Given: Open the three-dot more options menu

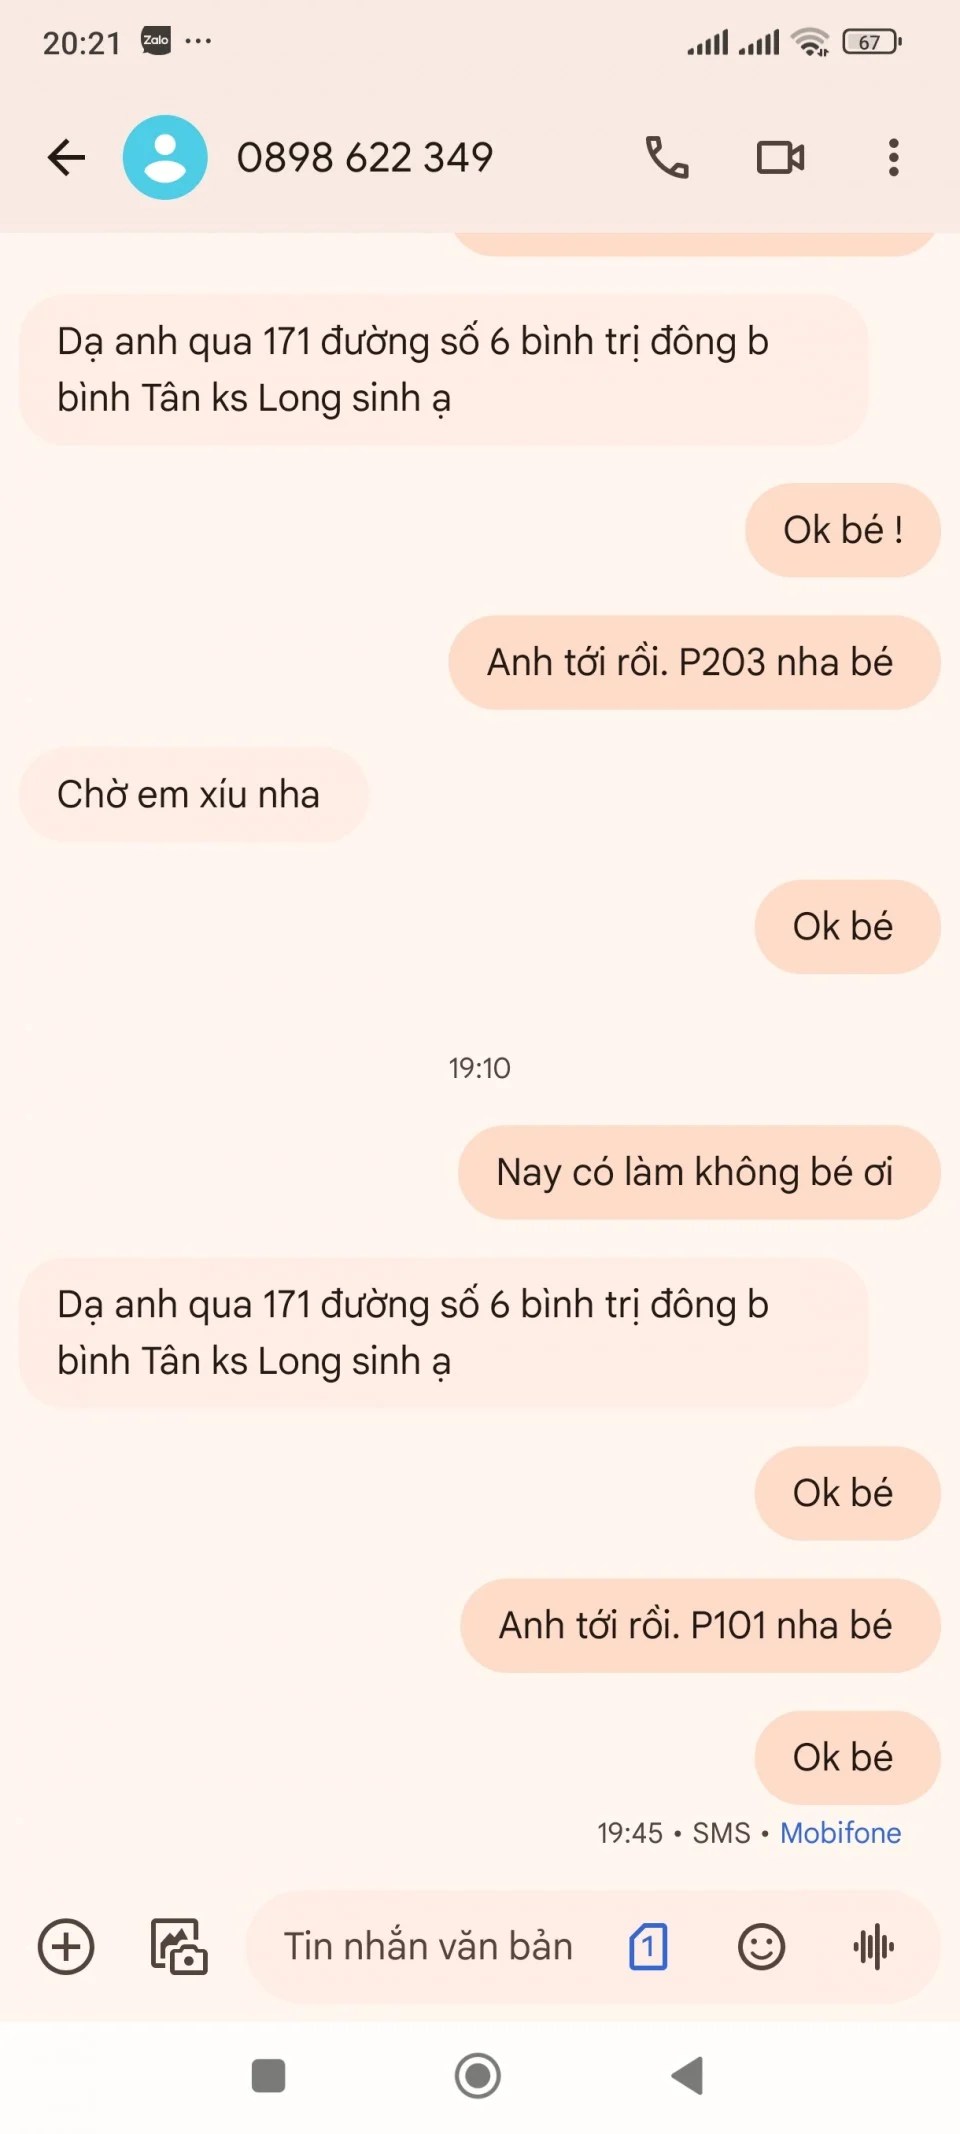Looking at the screenshot, I should click(893, 157).
